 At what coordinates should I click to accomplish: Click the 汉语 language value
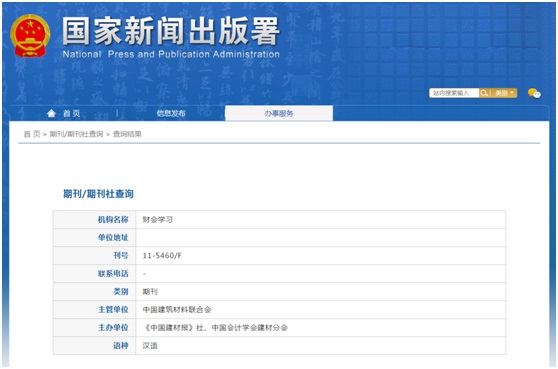click(x=150, y=346)
